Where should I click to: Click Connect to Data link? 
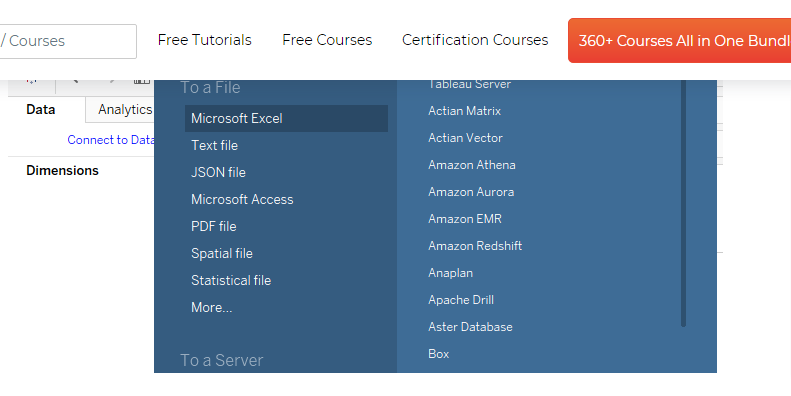111,140
